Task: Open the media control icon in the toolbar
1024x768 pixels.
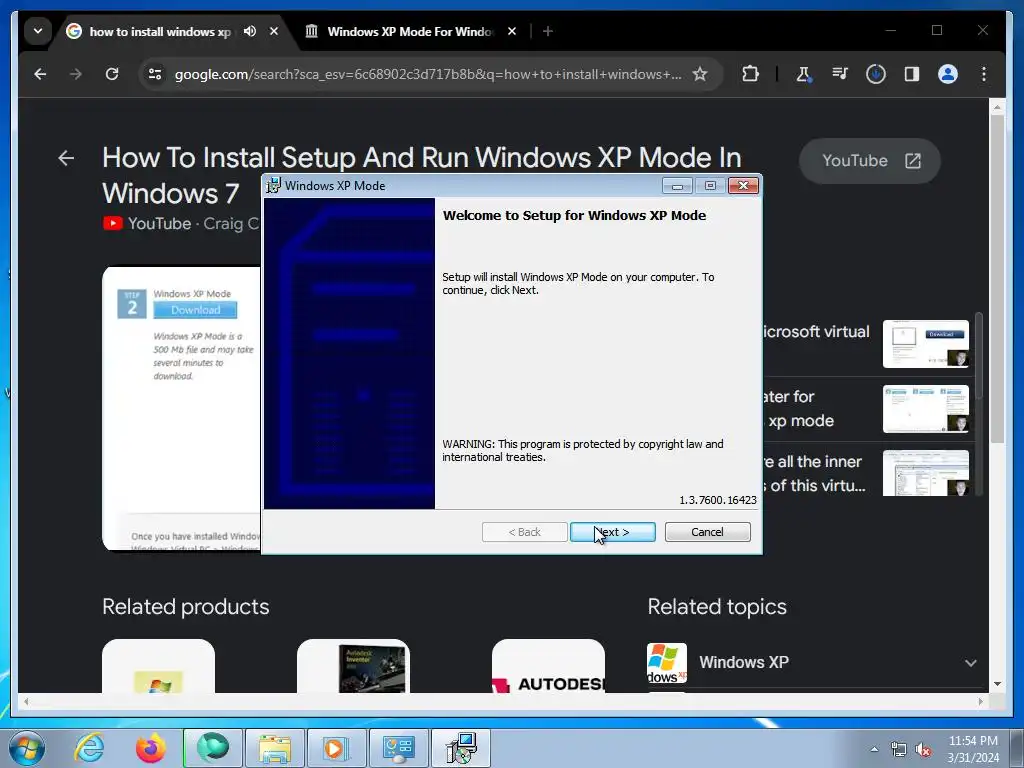Action: pyautogui.click(x=840, y=74)
